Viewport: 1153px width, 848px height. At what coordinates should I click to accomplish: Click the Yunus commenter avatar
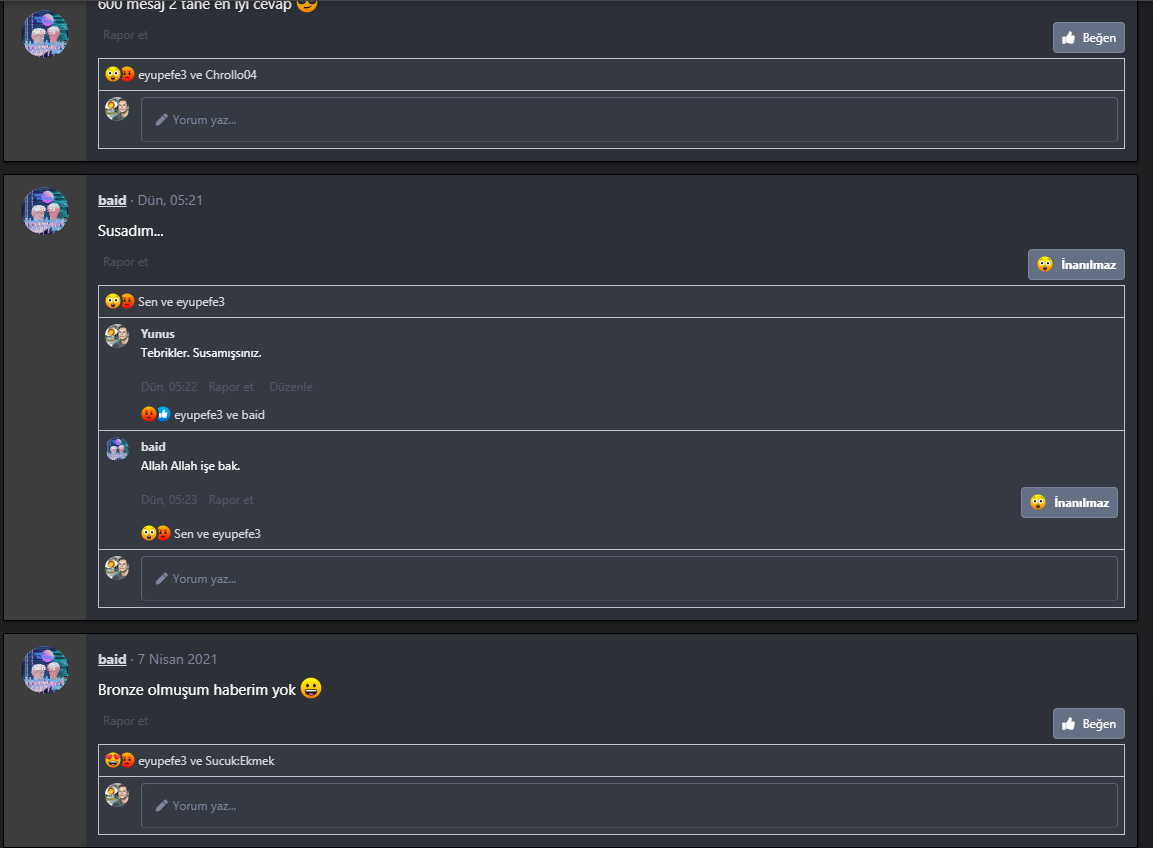pos(117,335)
